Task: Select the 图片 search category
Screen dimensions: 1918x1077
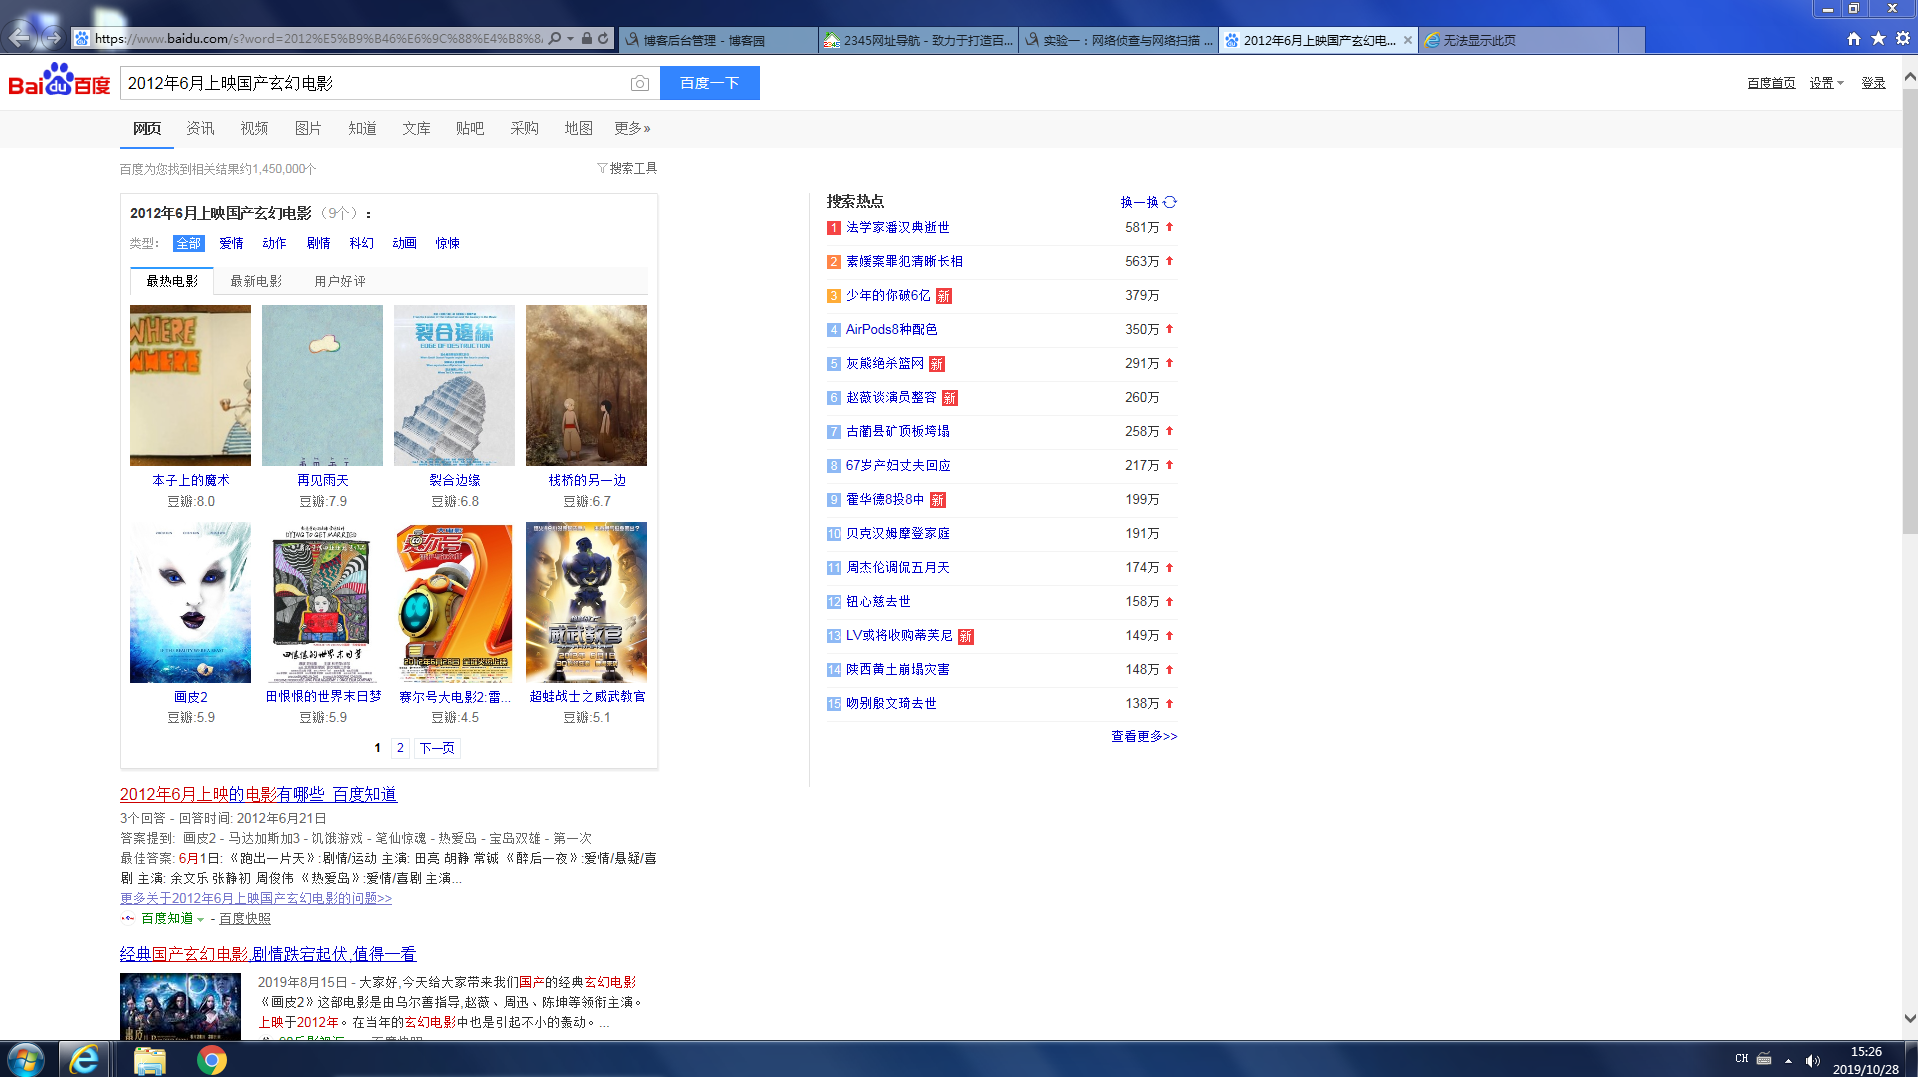Action: (308, 128)
